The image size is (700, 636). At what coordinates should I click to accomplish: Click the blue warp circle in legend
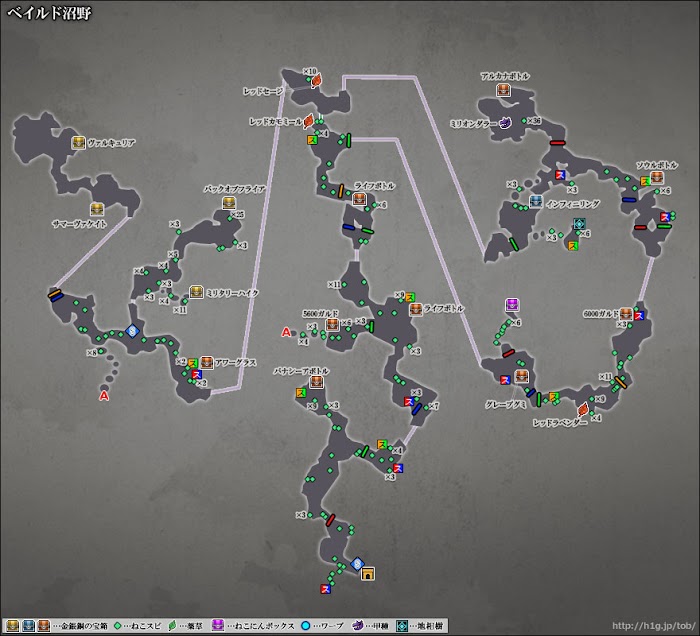tap(305, 626)
